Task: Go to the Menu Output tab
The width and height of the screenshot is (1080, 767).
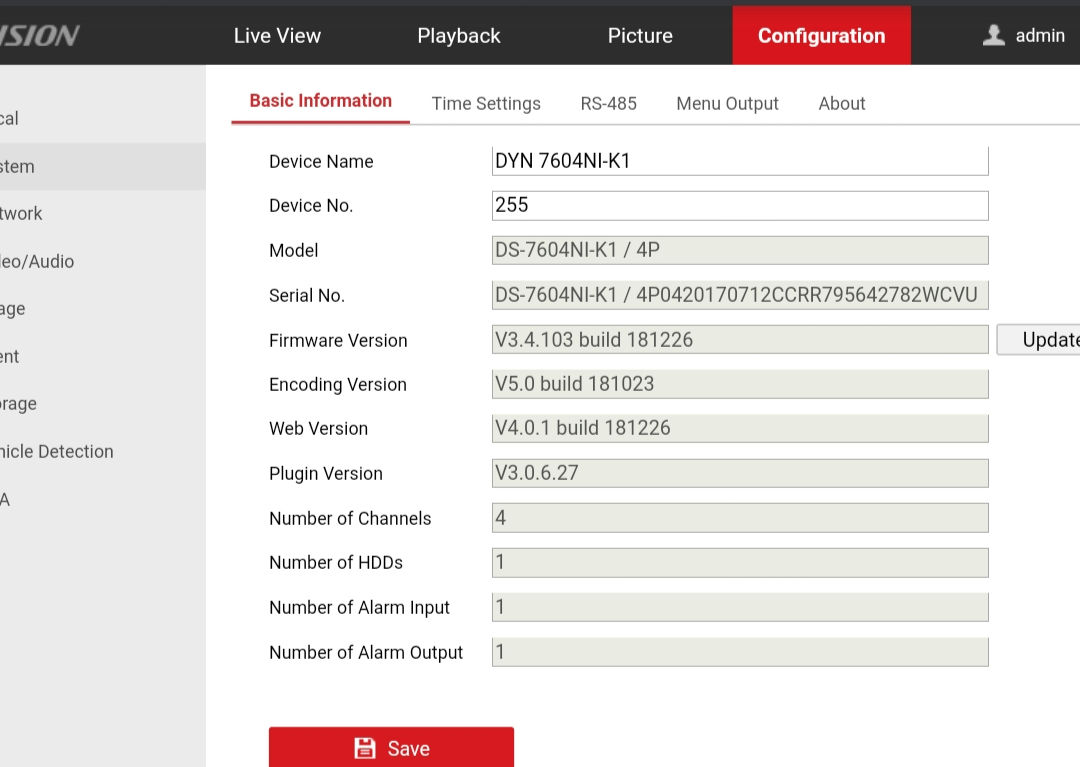Action: 727,103
